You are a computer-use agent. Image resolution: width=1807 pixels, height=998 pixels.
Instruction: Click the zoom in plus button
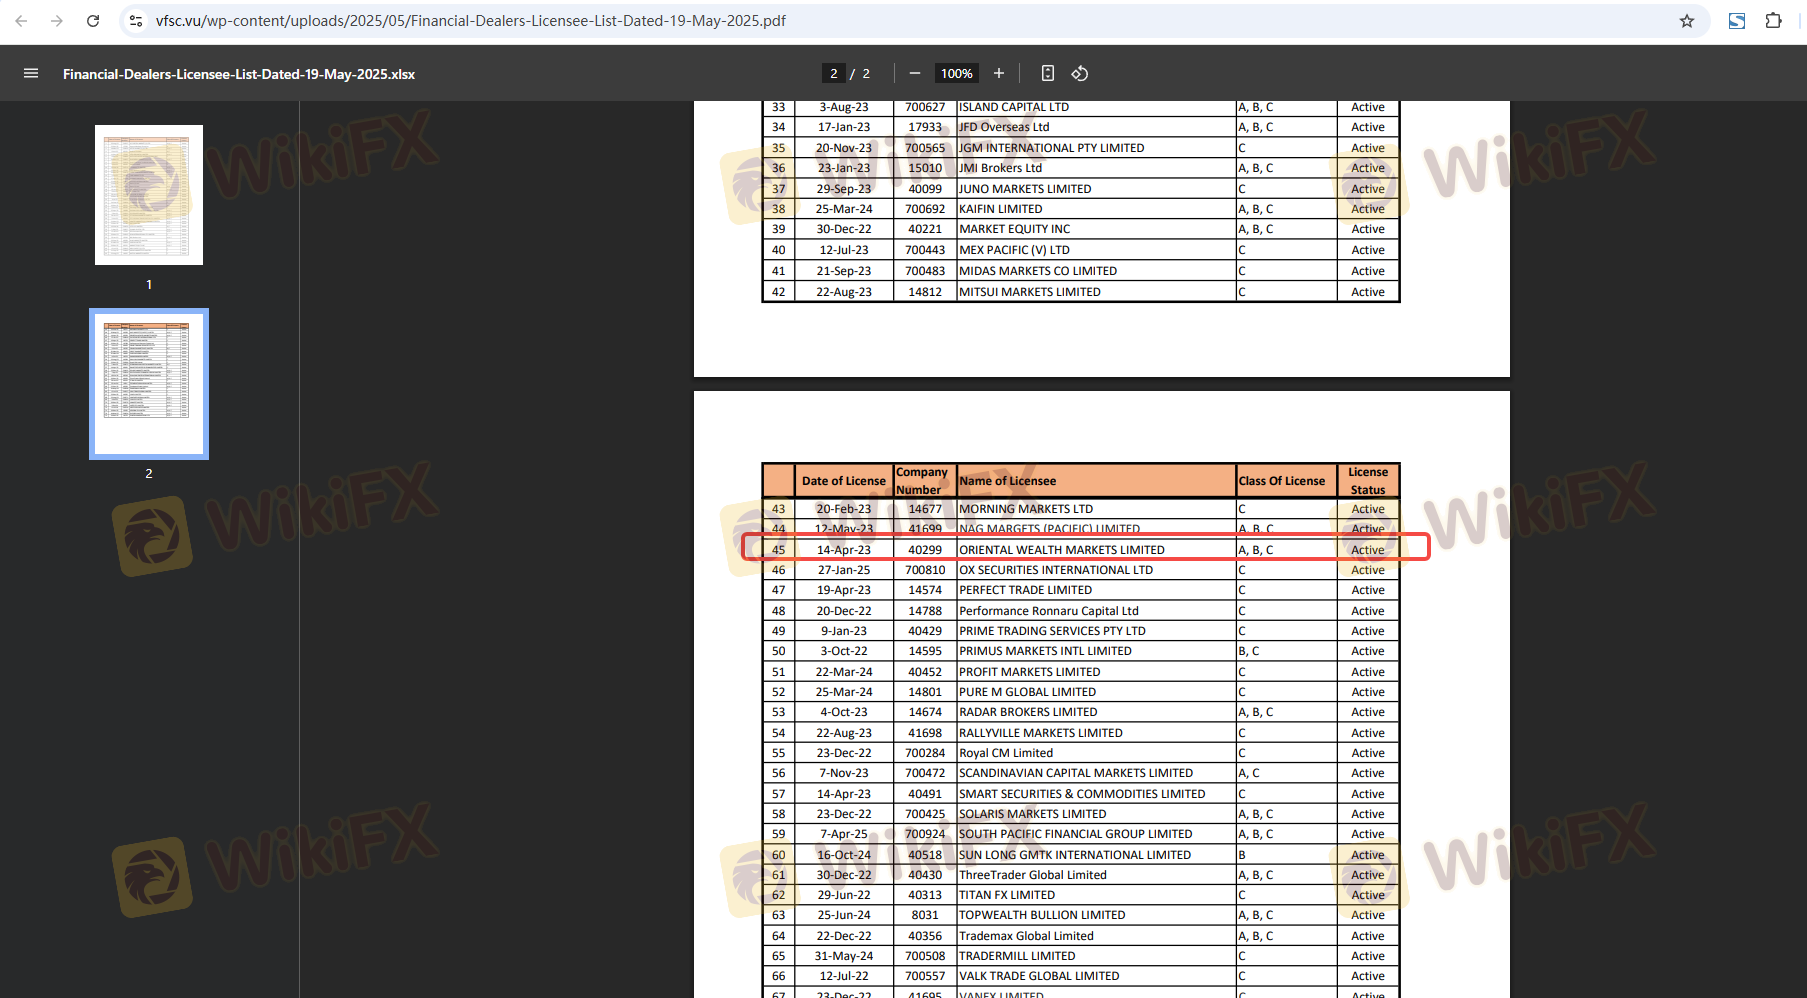(x=998, y=73)
